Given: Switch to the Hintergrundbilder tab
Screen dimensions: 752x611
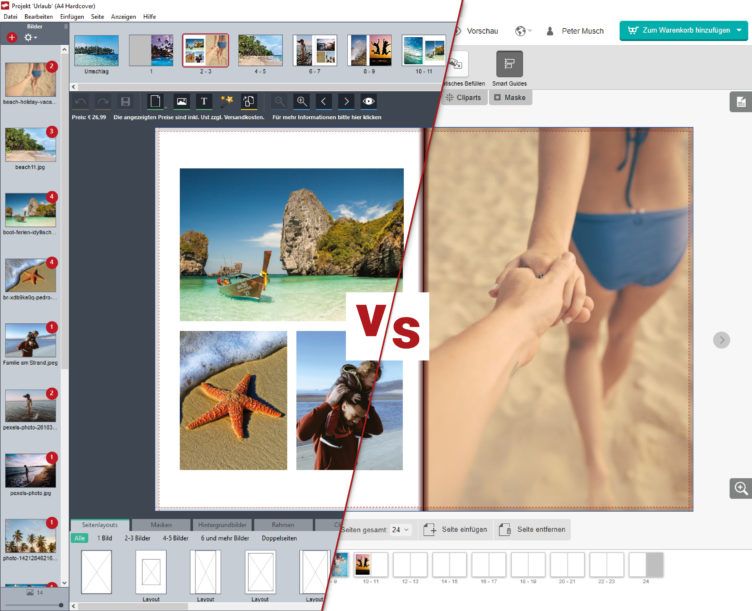Looking at the screenshot, I should tap(222, 525).
